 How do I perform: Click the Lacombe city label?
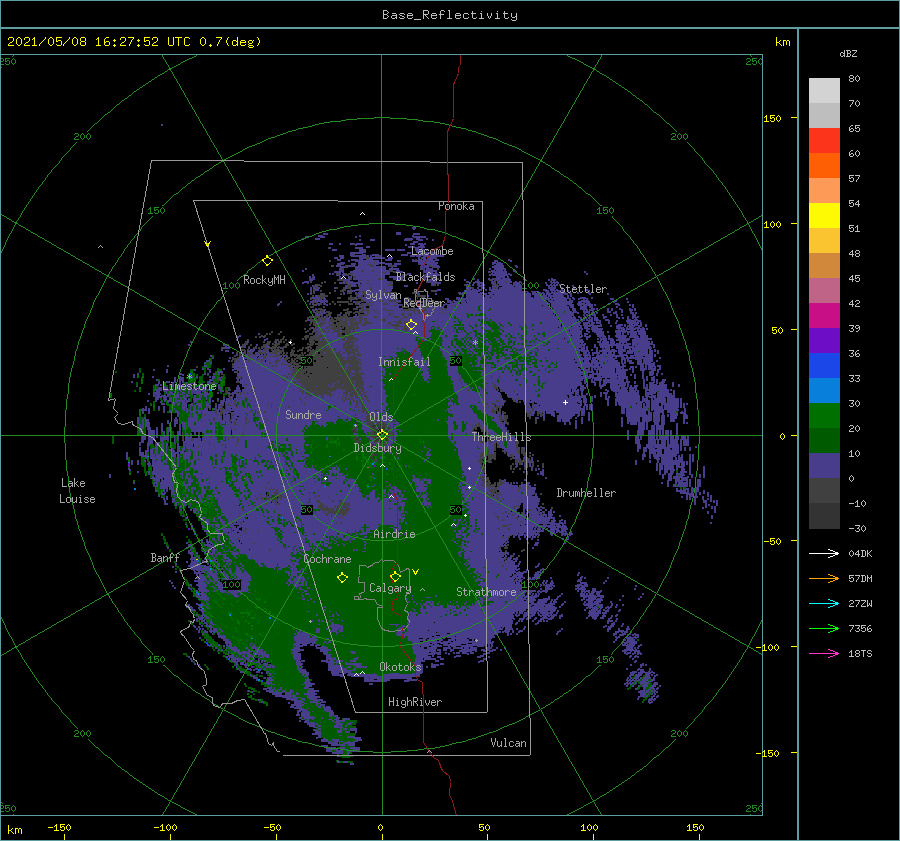click(x=432, y=251)
